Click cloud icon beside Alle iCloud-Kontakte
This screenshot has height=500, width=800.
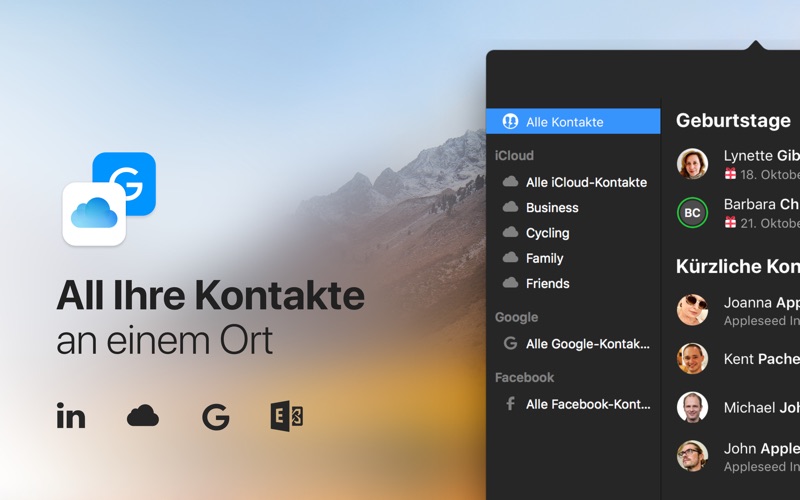coord(510,182)
